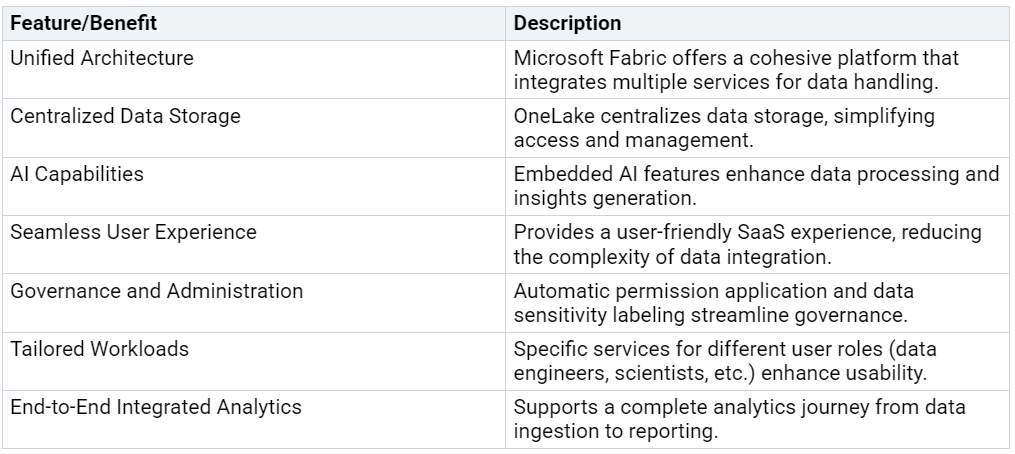Click the phrase 'ingestion to reporting'
Viewport: 1015px width, 454px height.
click(x=616, y=432)
